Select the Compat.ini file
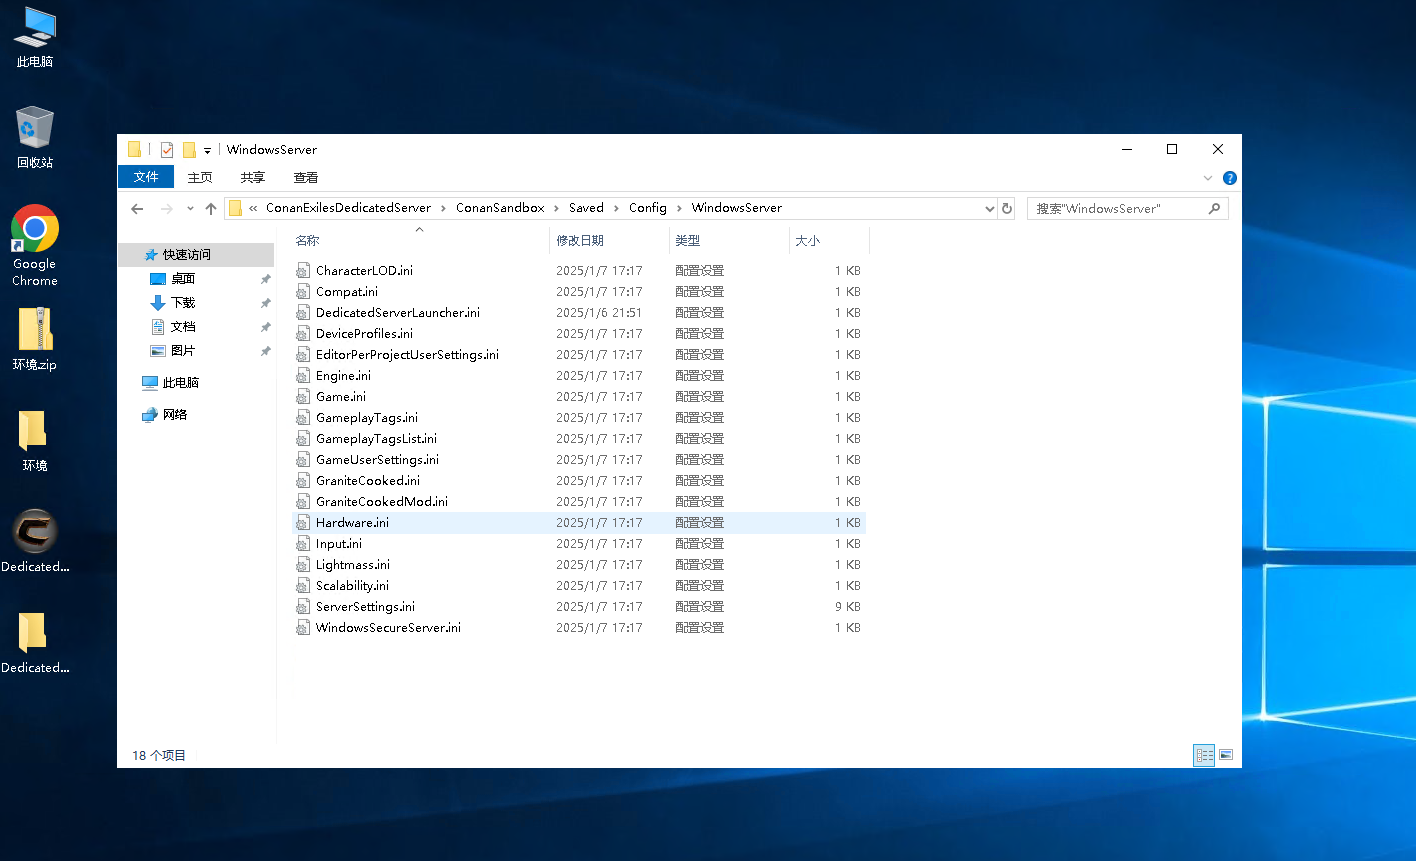This screenshot has height=861, width=1416. (347, 292)
